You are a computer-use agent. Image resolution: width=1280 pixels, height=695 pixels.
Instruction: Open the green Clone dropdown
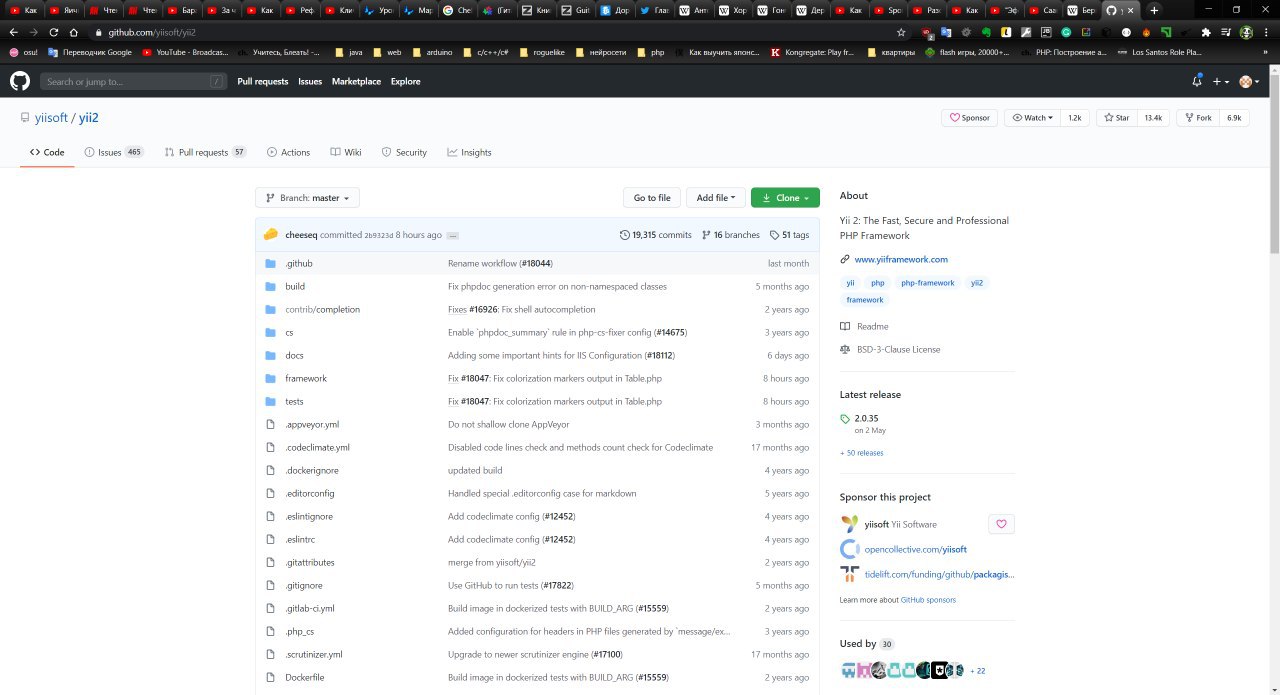785,197
